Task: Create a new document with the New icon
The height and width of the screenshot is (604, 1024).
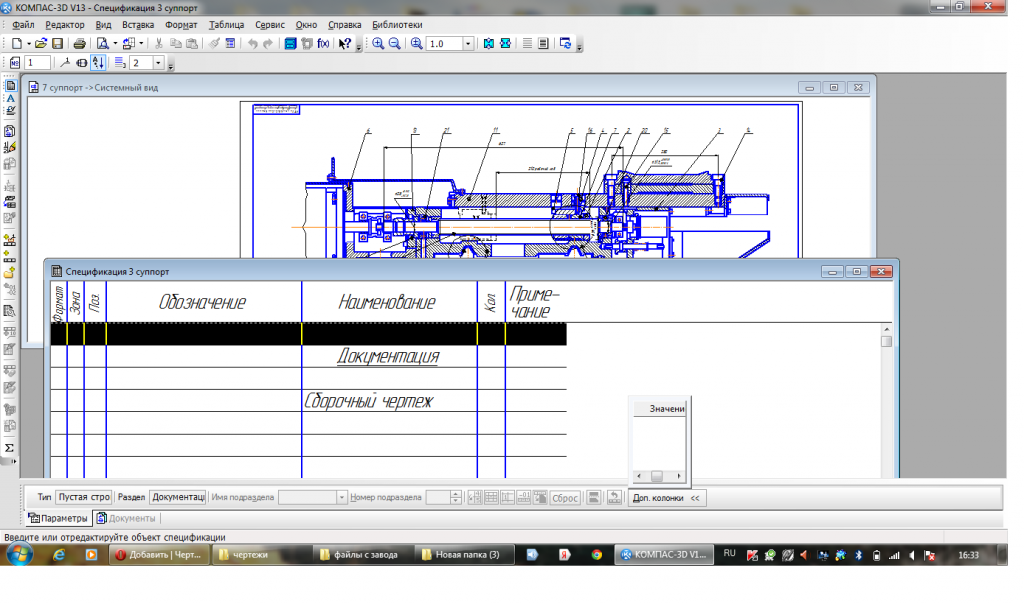Action: tap(17, 44)
